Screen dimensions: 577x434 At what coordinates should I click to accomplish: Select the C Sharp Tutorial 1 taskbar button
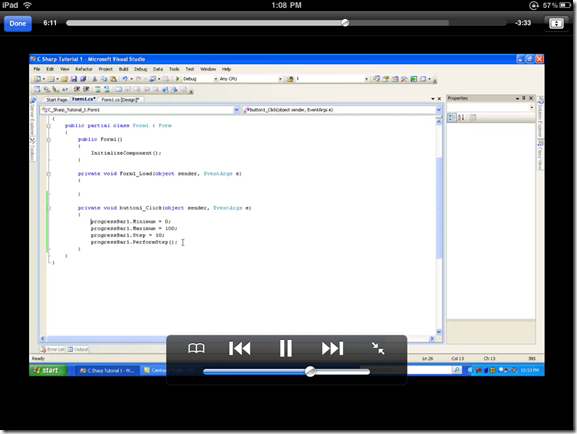click(x=108, y=370)
